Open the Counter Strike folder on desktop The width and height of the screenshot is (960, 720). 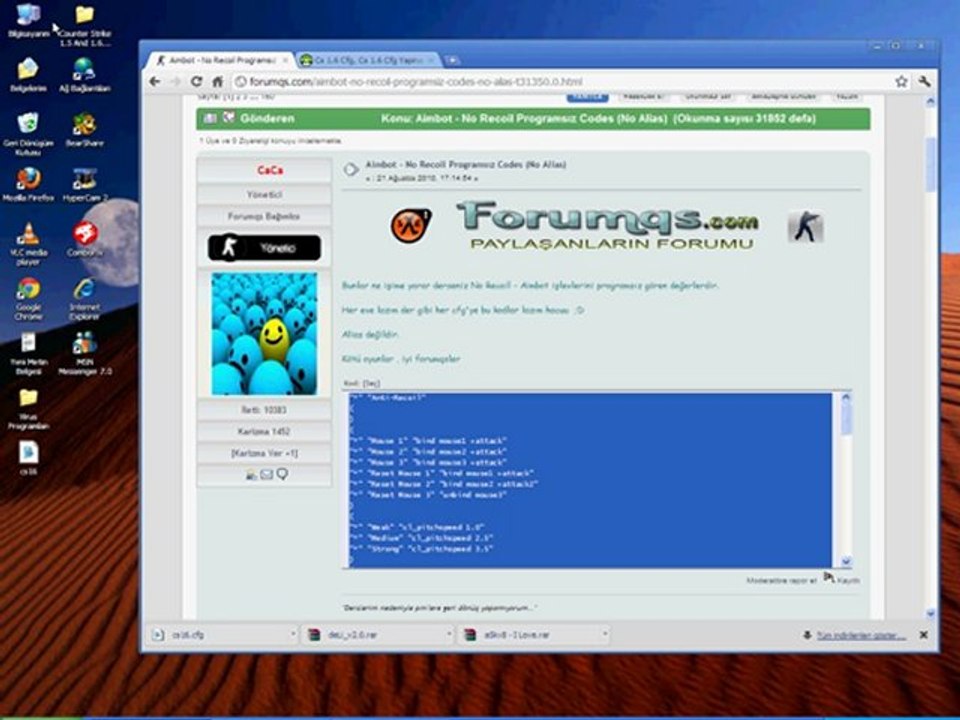[x=84, y=25]
